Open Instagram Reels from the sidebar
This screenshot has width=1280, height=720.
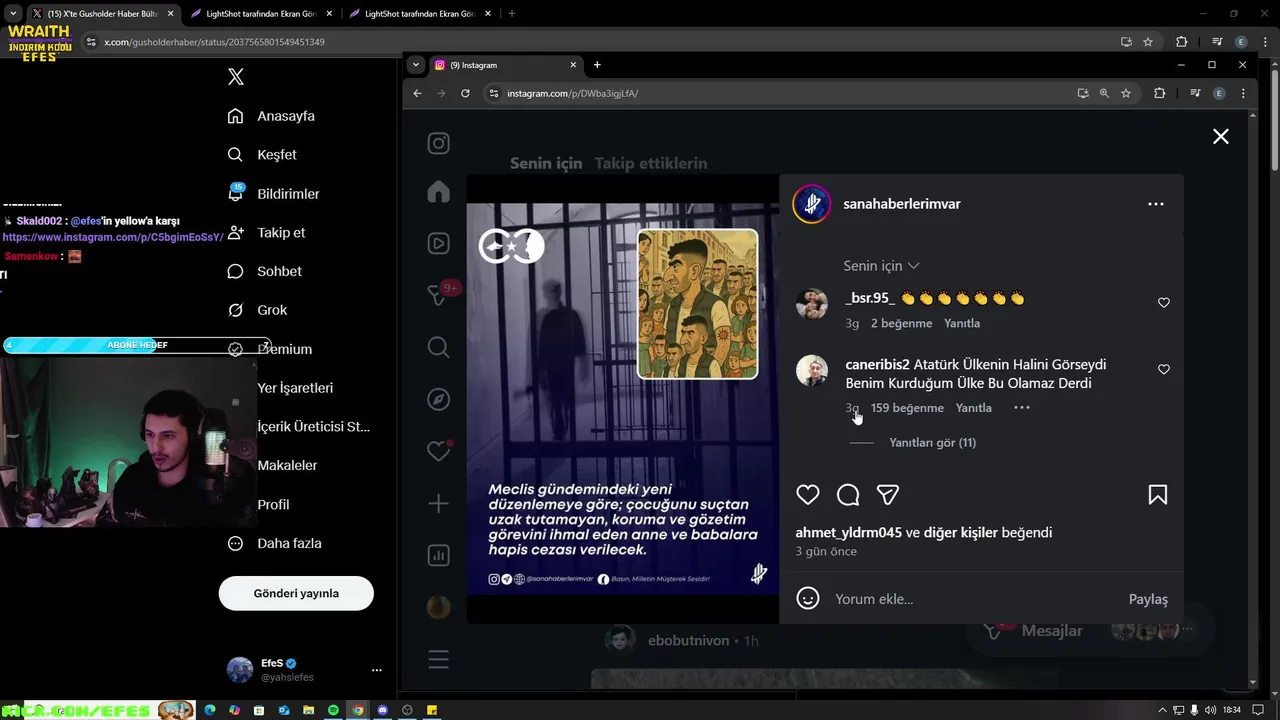click(439, 243)
